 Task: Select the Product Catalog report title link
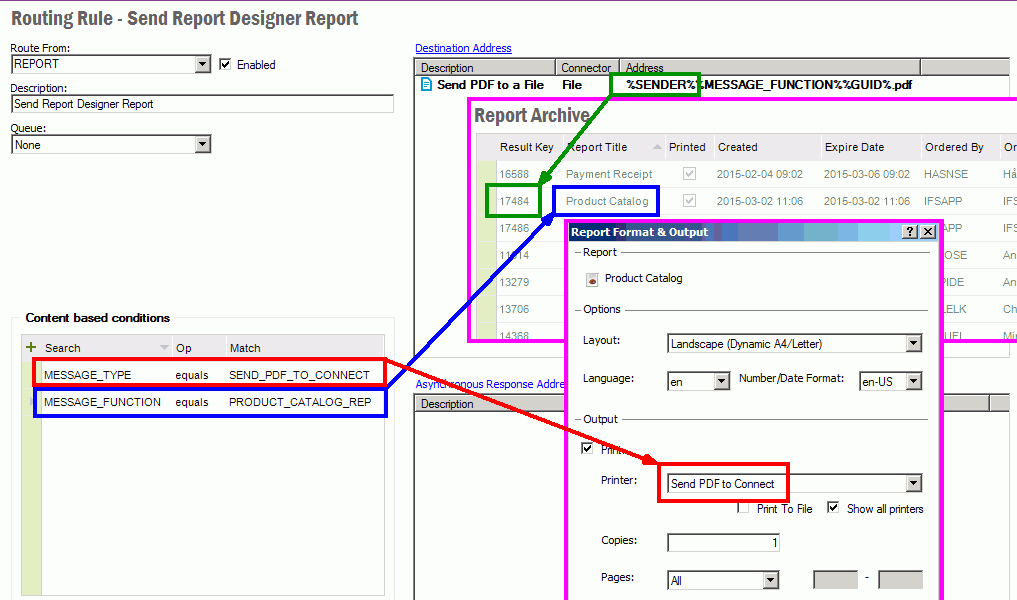pos(607,201)
